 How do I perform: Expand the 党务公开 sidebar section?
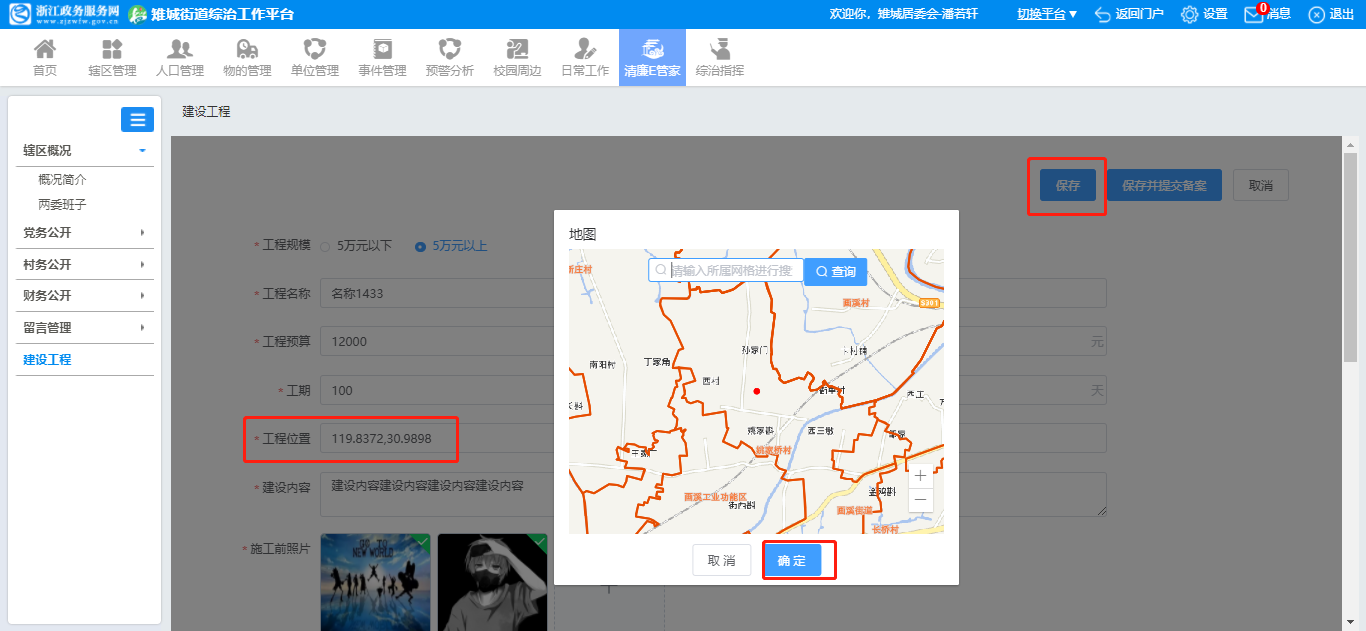tap(85, 233)
